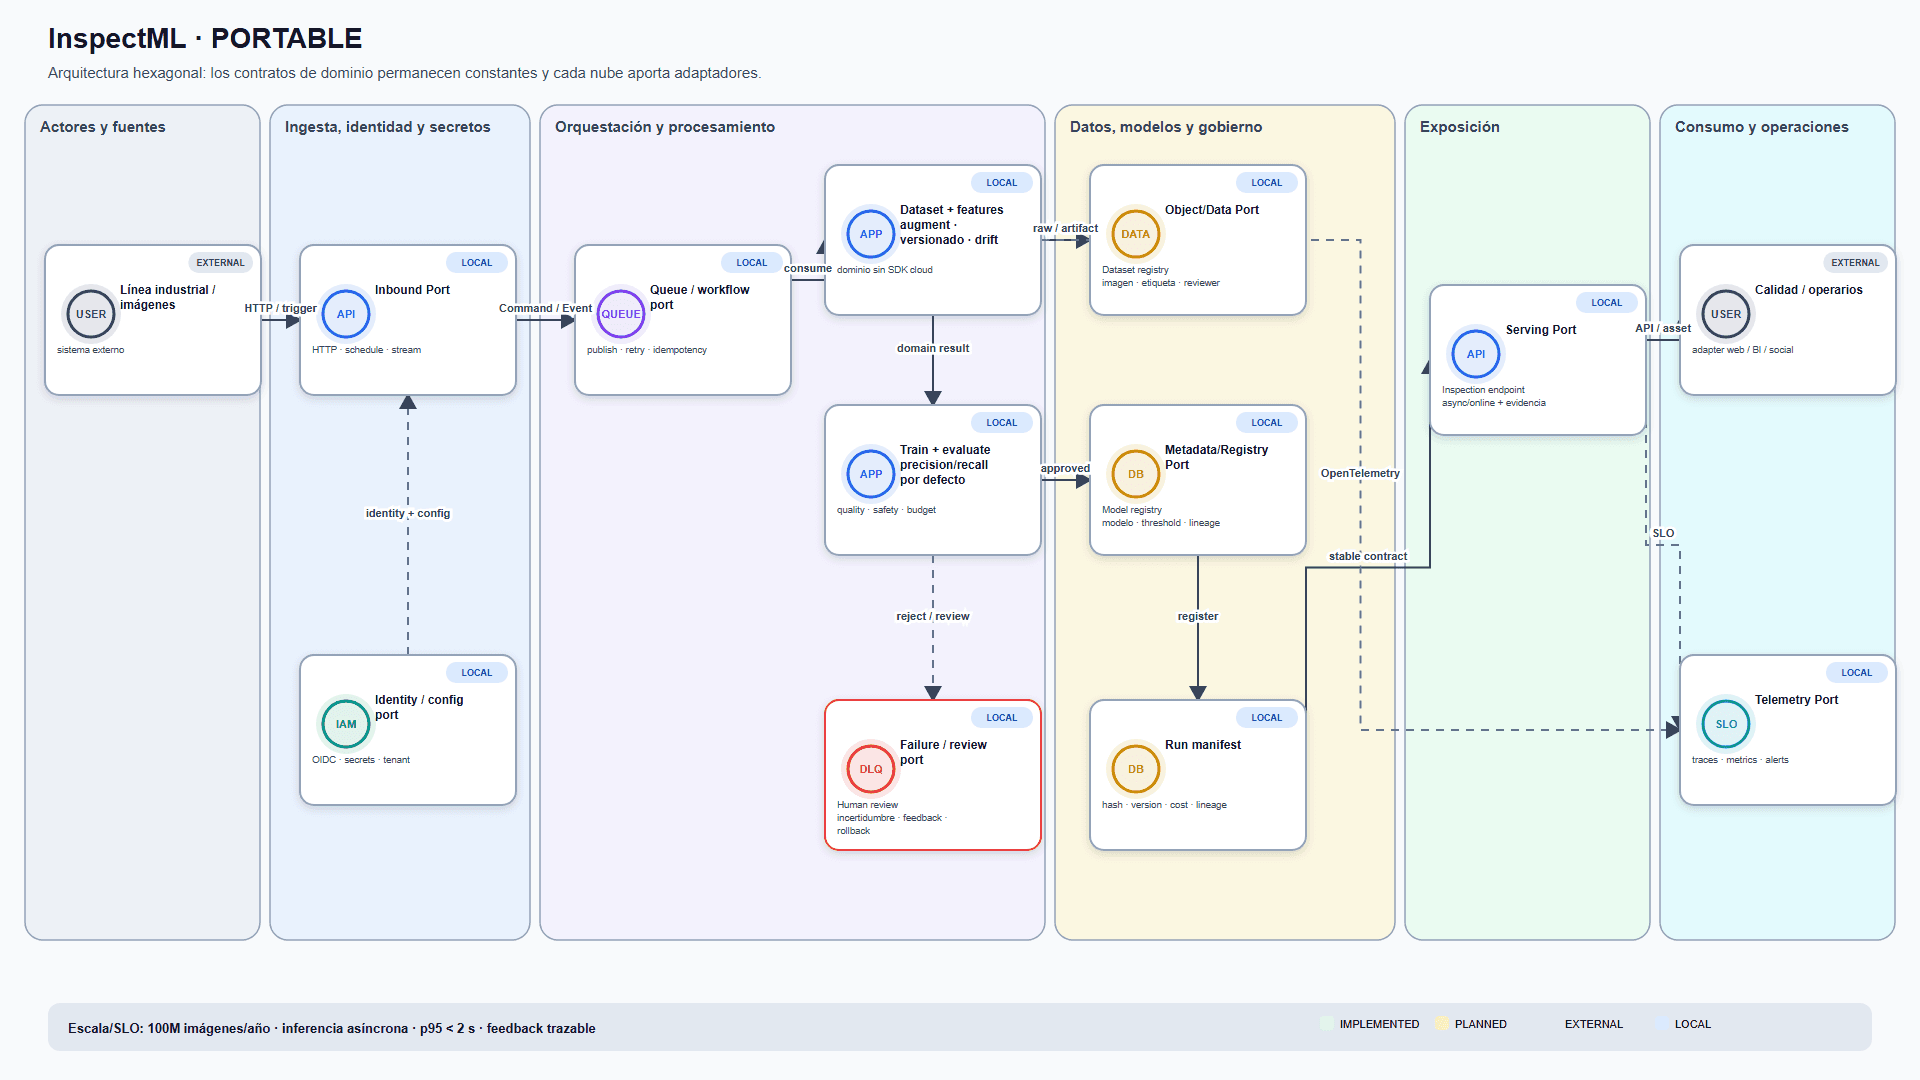The height and width of the screenshot is (1080, 1920).
Task: Click the SLO icon in Telemetry Port card
Action: [1726, 724]
